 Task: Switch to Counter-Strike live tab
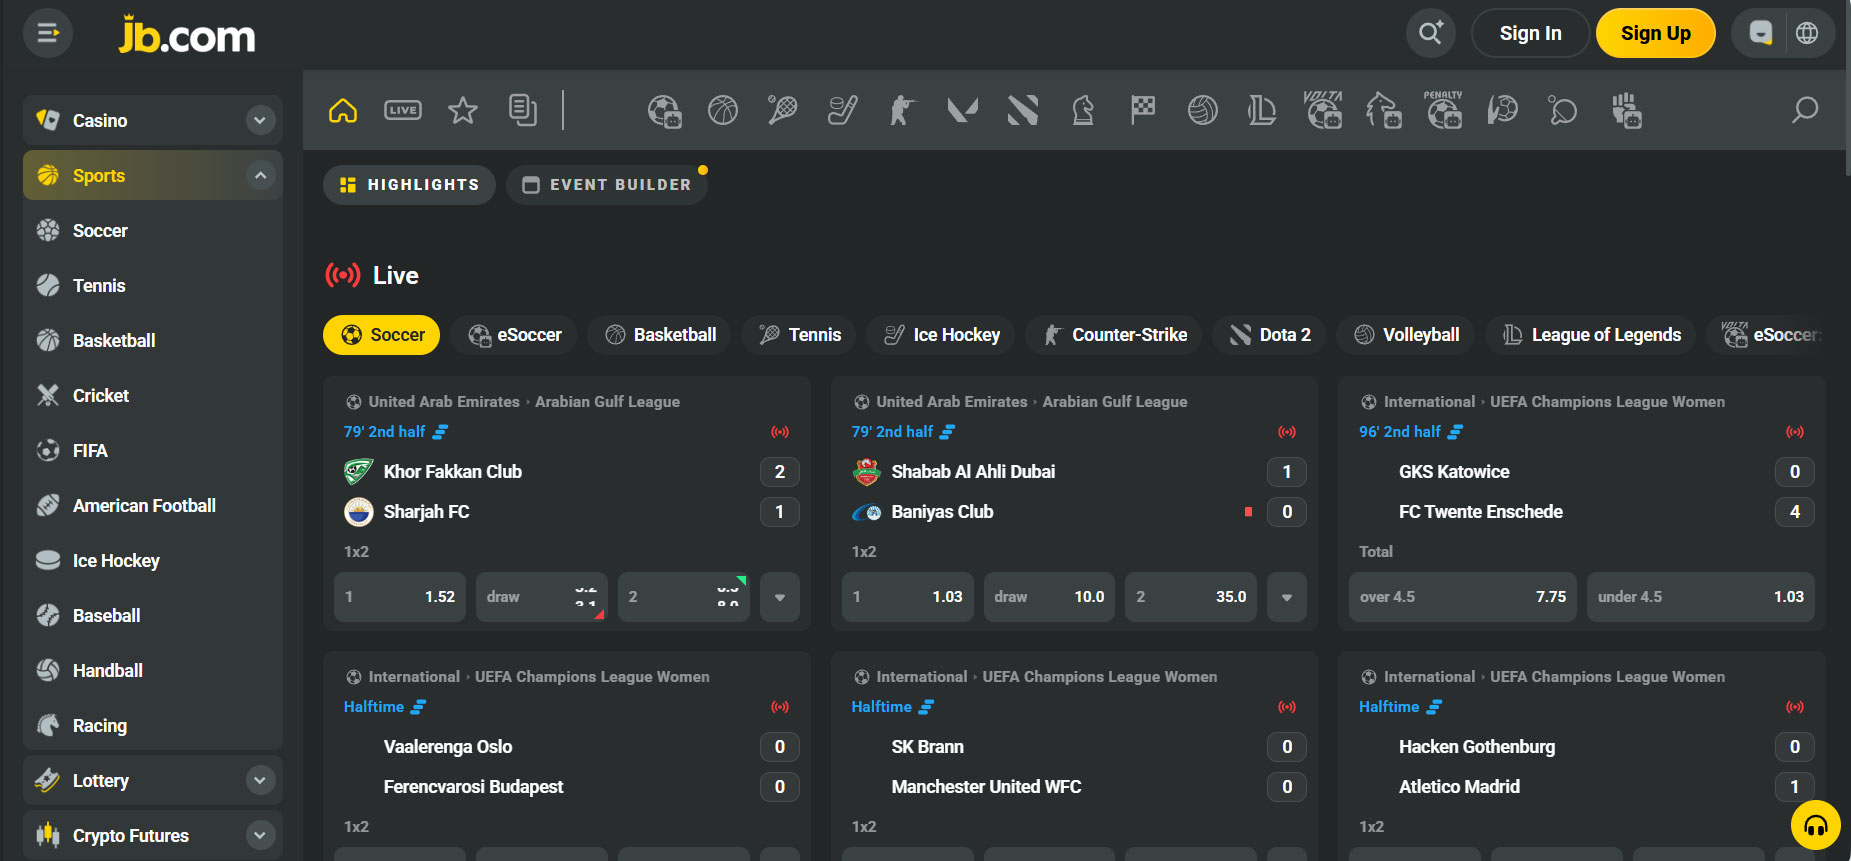(x=1114, y=335)
